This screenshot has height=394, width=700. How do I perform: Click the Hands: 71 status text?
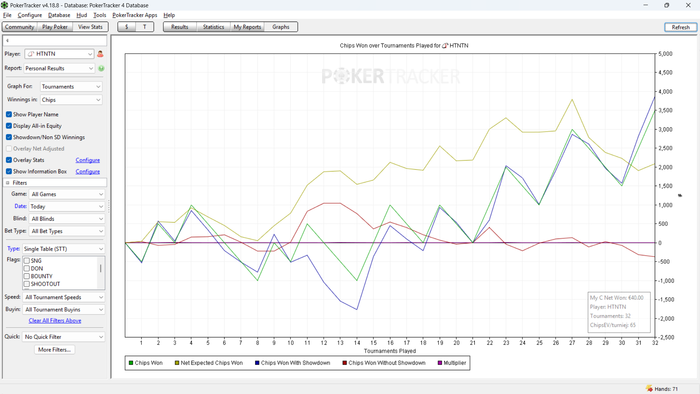coord(666,389)
